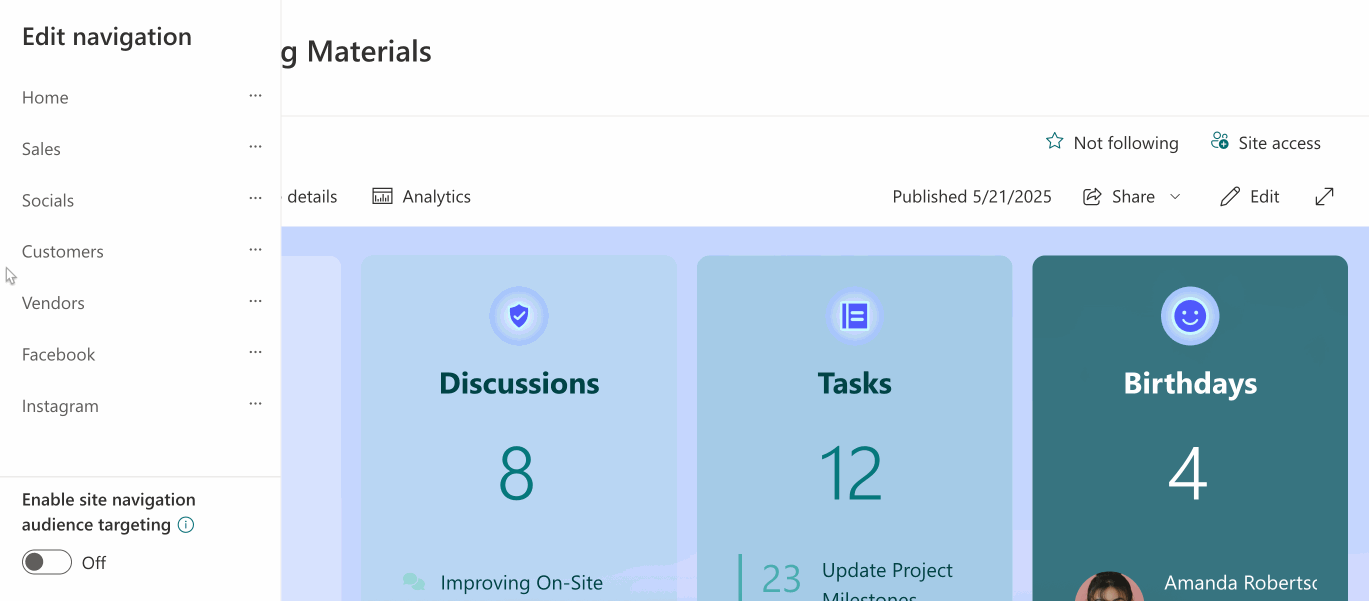Select Customers navigation link
This screenshot has width=1369, height=601.
63,252
